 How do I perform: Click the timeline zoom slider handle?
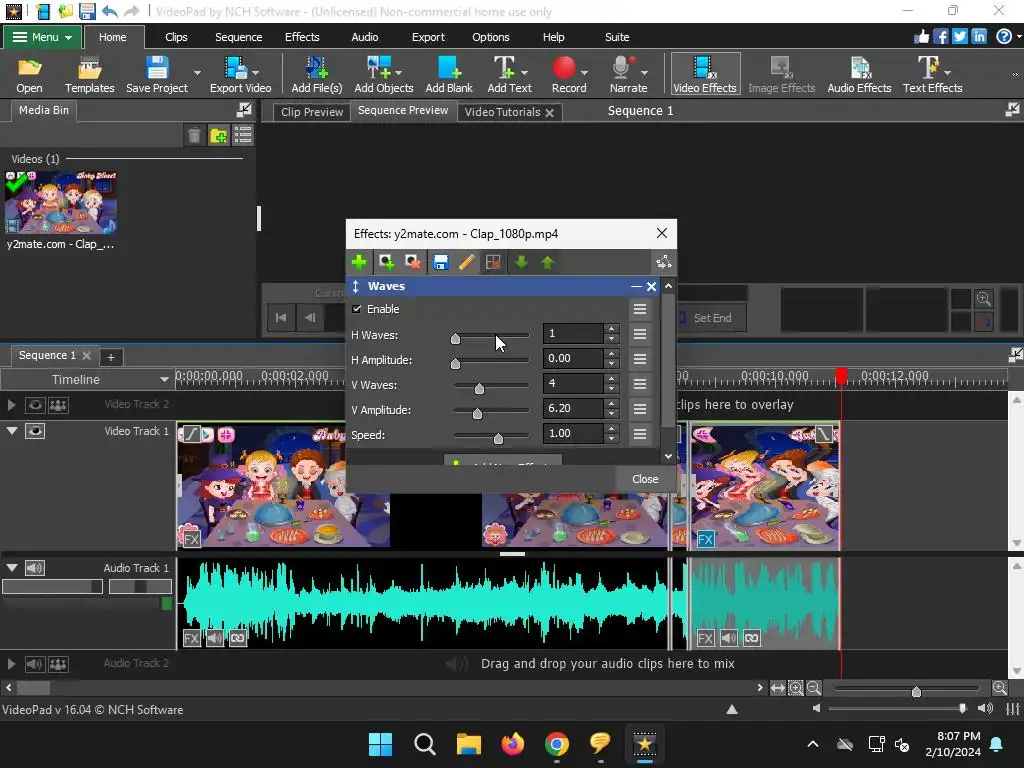[916, 692]
